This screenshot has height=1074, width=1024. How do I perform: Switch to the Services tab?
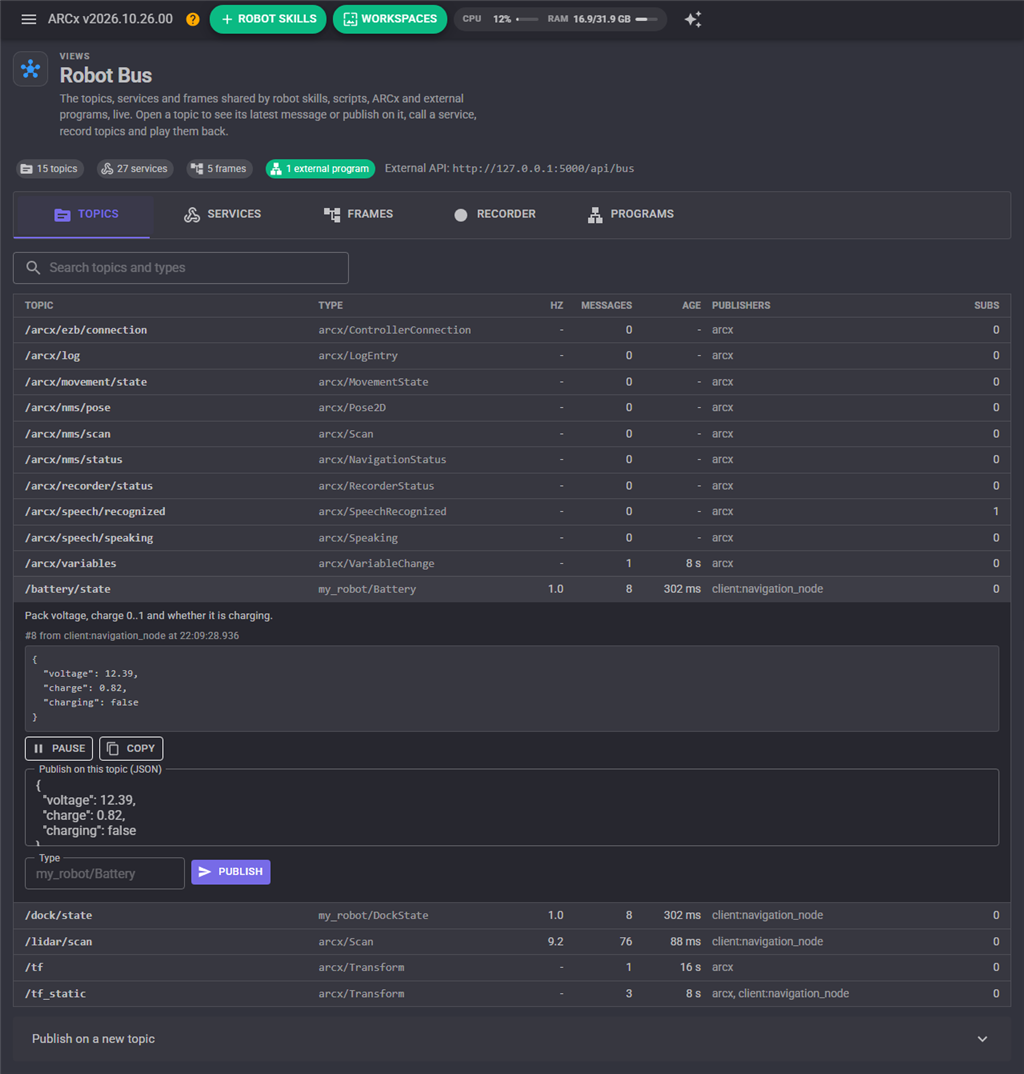click(x=222, y=214)
